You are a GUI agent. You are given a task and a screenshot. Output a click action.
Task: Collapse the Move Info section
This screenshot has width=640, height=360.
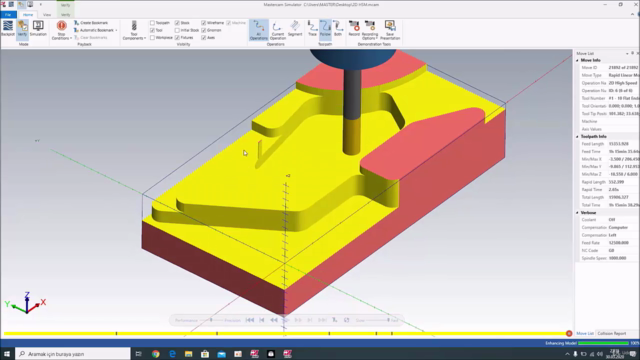point(578,60)
